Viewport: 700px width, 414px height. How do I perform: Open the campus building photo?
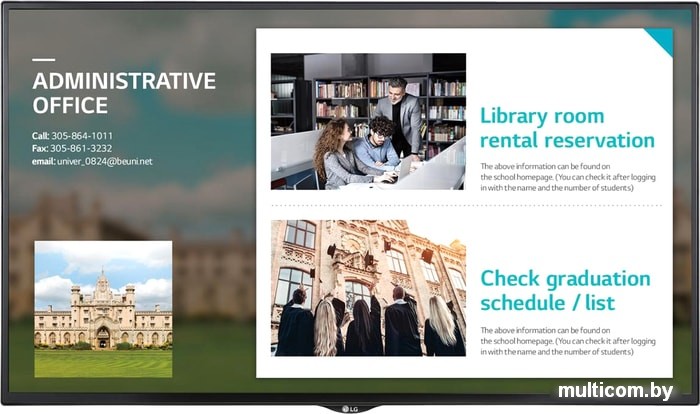(x=103, y=308)
